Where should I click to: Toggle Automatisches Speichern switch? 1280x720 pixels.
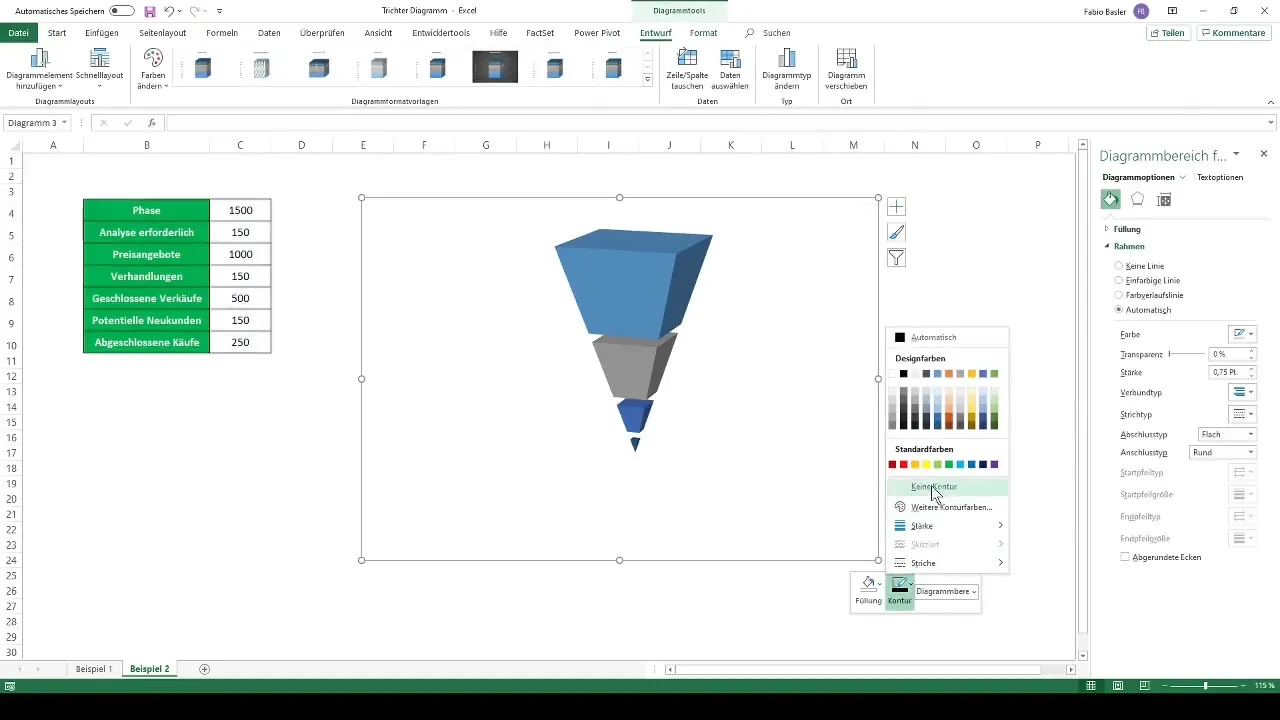tap(122, 10)
